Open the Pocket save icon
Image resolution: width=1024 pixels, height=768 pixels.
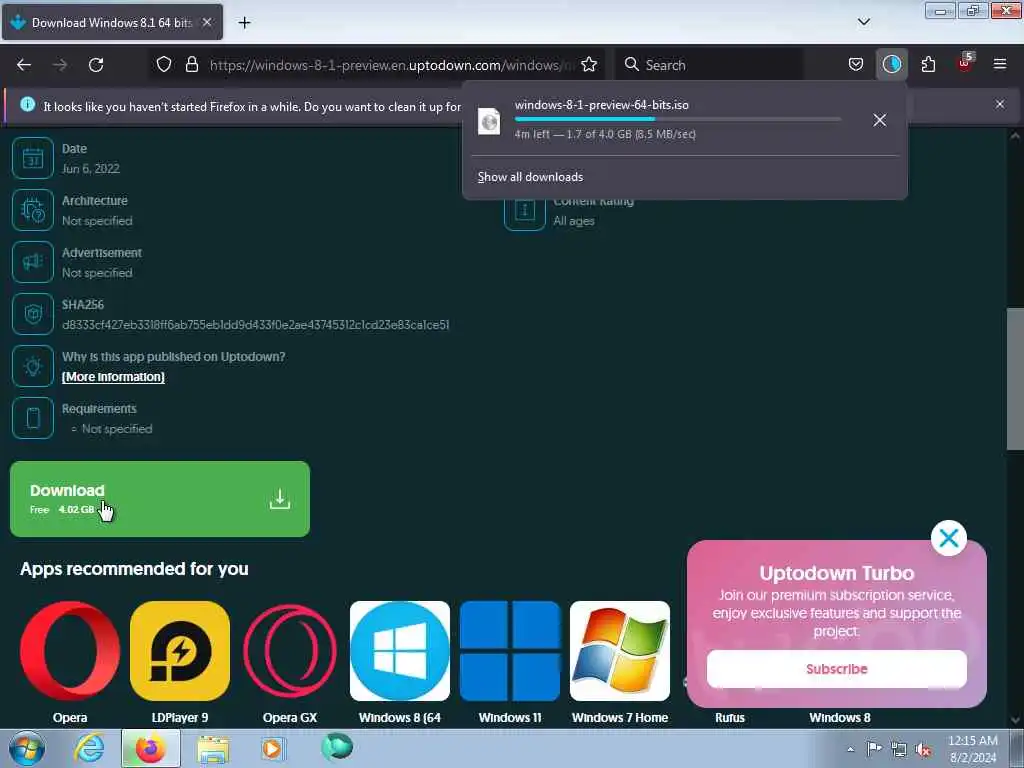(856, 64)
